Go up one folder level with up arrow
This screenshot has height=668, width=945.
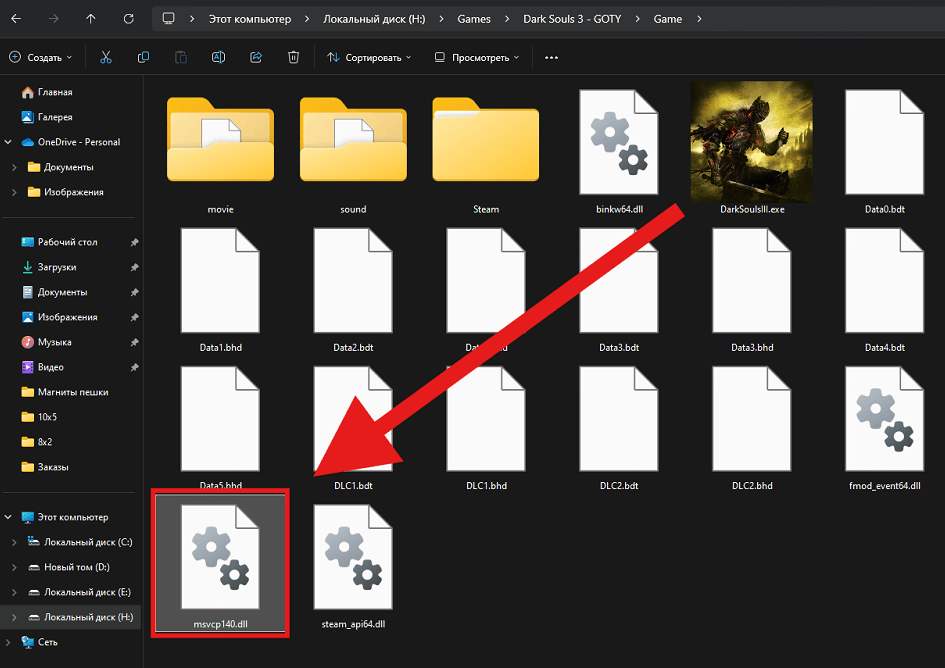point(91,19)
